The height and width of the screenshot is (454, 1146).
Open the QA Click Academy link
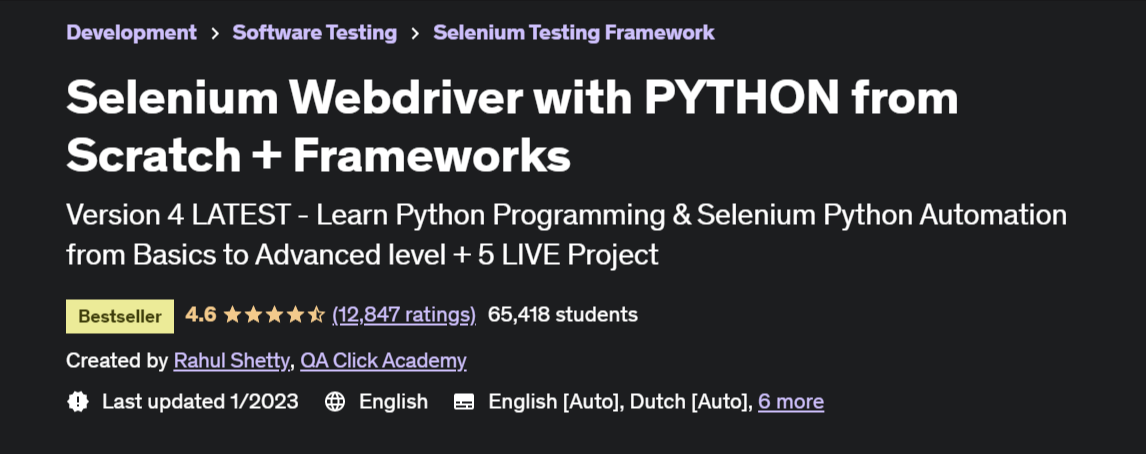pyautogui.click(x=383, y=360)
